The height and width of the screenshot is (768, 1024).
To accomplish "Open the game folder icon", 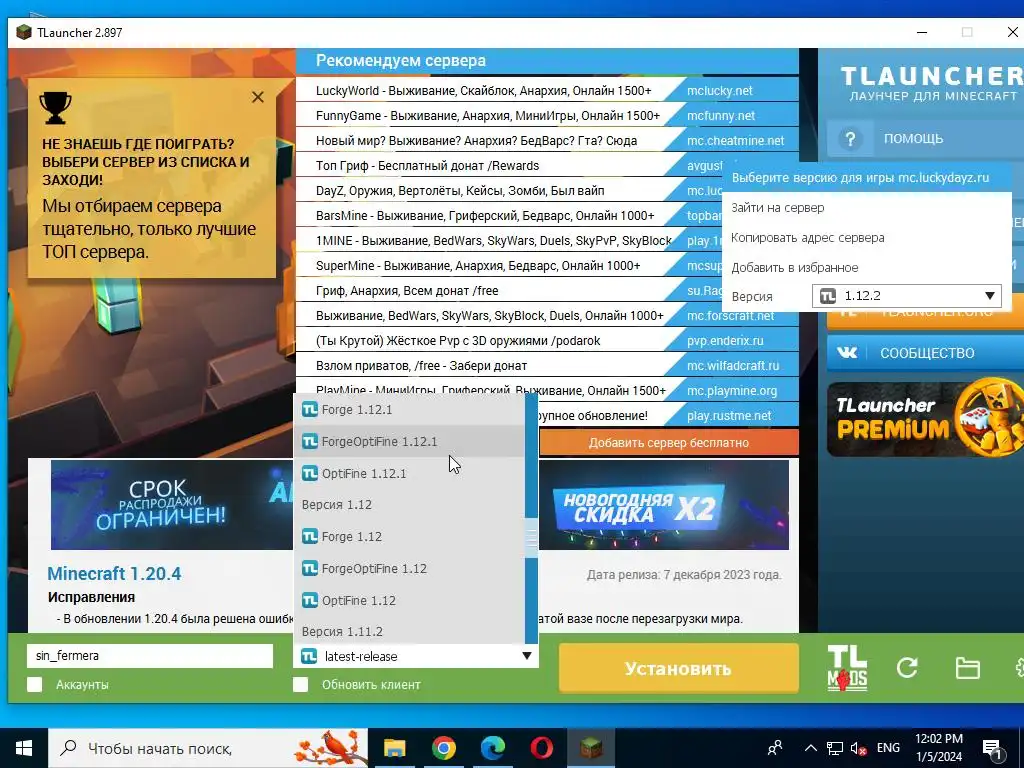I will [x=967, y=668].
